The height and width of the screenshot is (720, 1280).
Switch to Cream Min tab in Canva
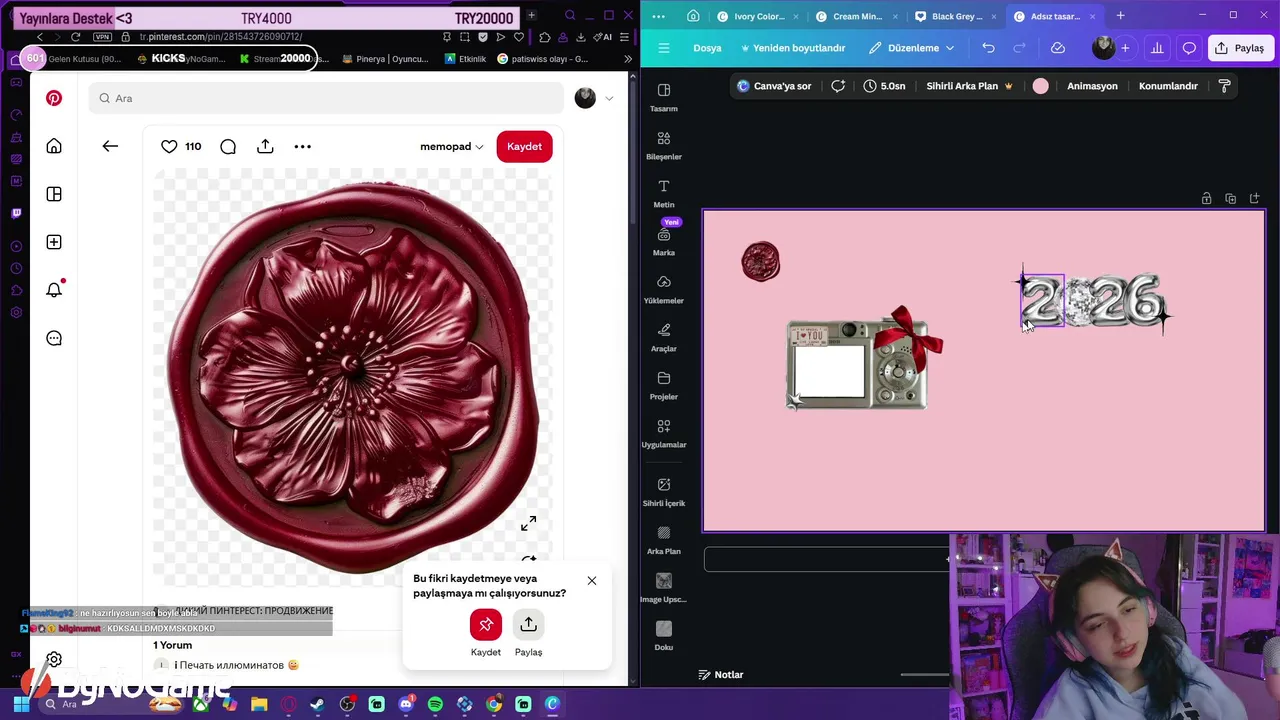click(855, 16)
